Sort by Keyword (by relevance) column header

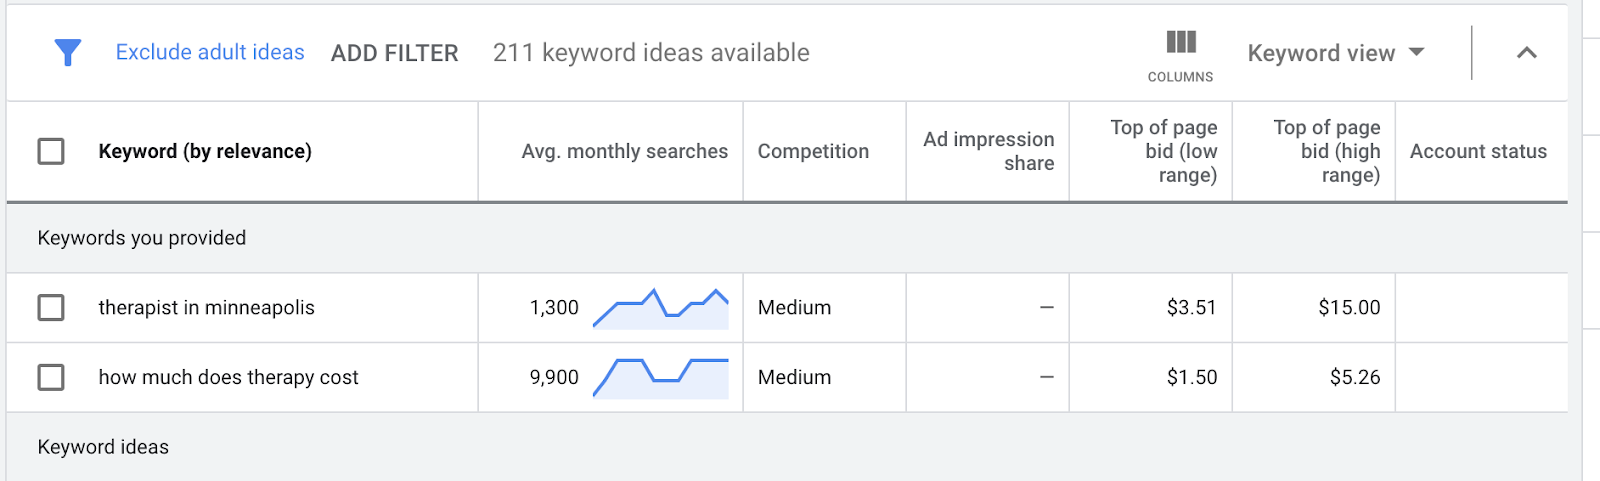click(x=205, y=151)
